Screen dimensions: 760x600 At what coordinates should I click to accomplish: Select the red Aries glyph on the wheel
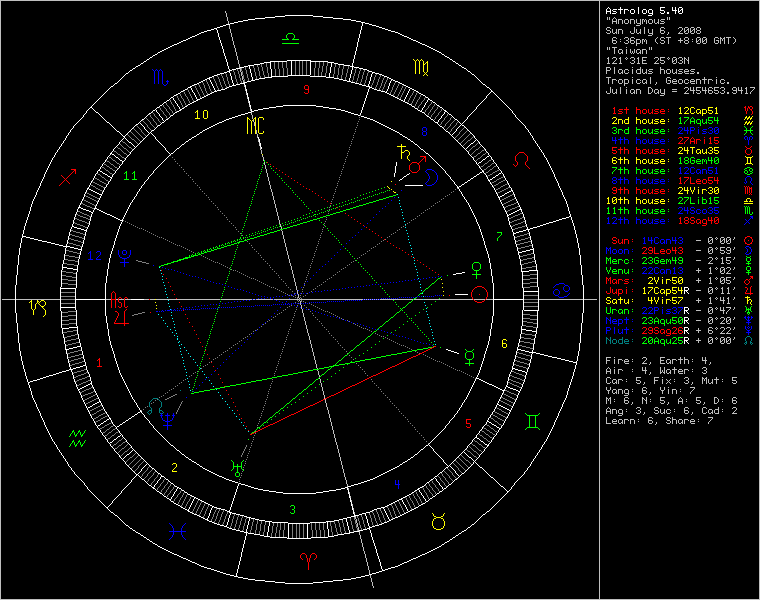[298, 561]
